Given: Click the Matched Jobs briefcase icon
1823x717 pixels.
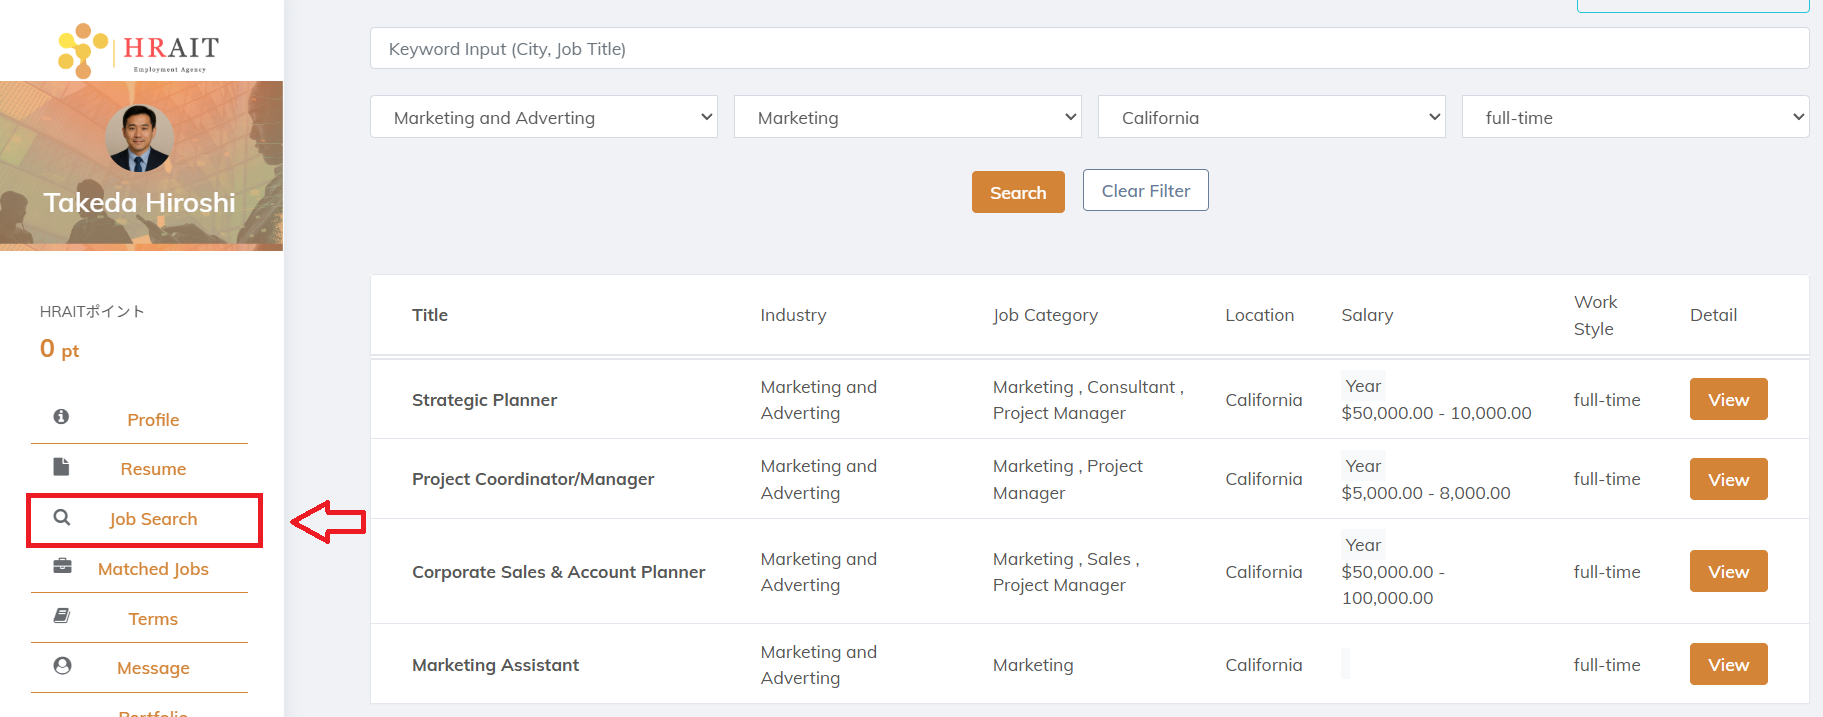Looking at the screenshot, I should pyautogui.click(x=62, y=566).
